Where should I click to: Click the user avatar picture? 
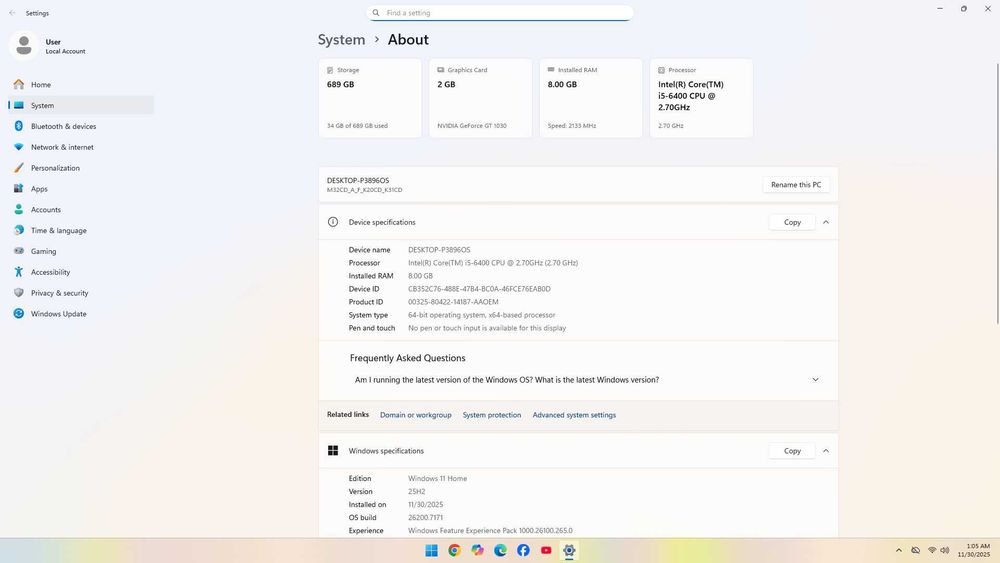pyautogui.click(x=24, y=46)
